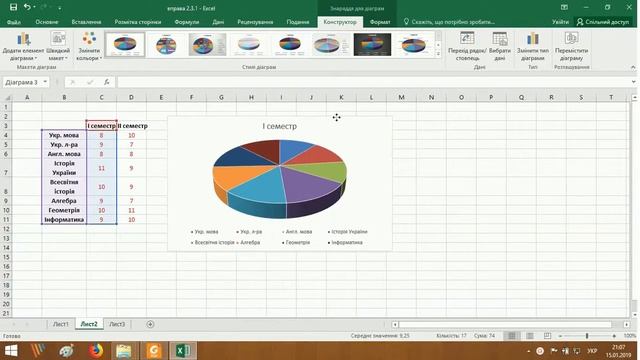Switch to the Основне tab
This screenshot has width=640, height=360.
[x=47, y=22]
